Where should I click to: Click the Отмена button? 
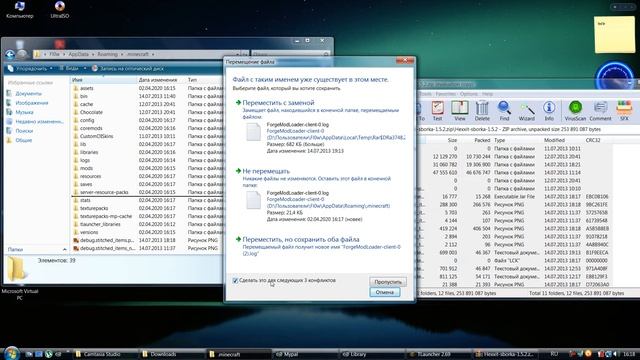[x=384, y=292]
